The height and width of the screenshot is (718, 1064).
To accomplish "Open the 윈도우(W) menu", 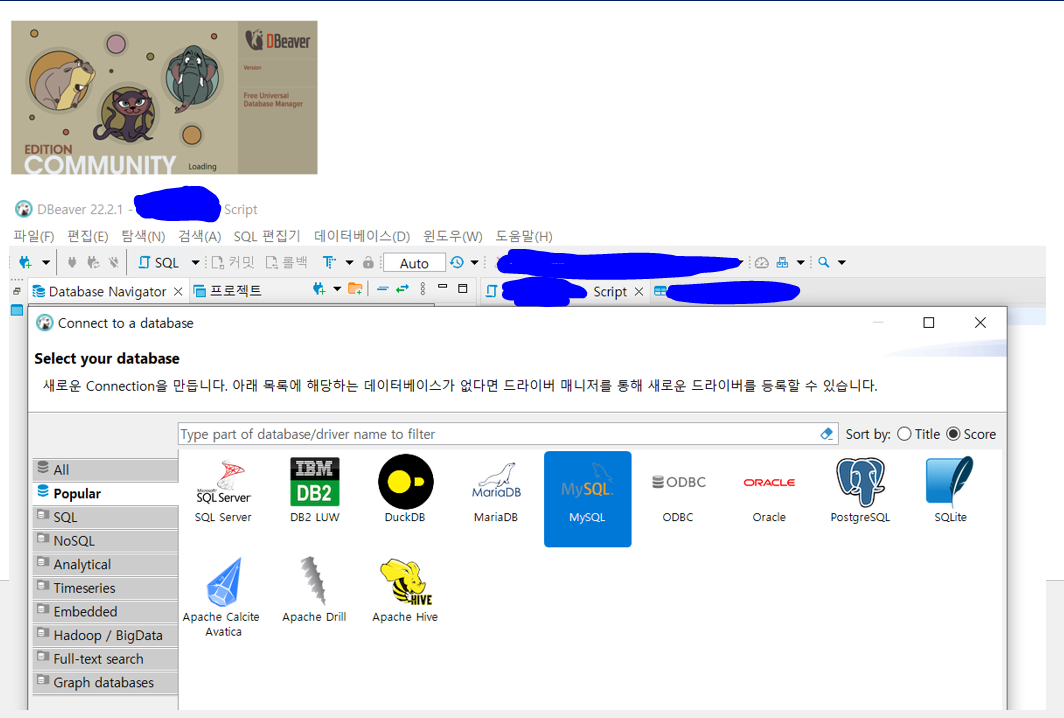I will [x=453, y=236].
